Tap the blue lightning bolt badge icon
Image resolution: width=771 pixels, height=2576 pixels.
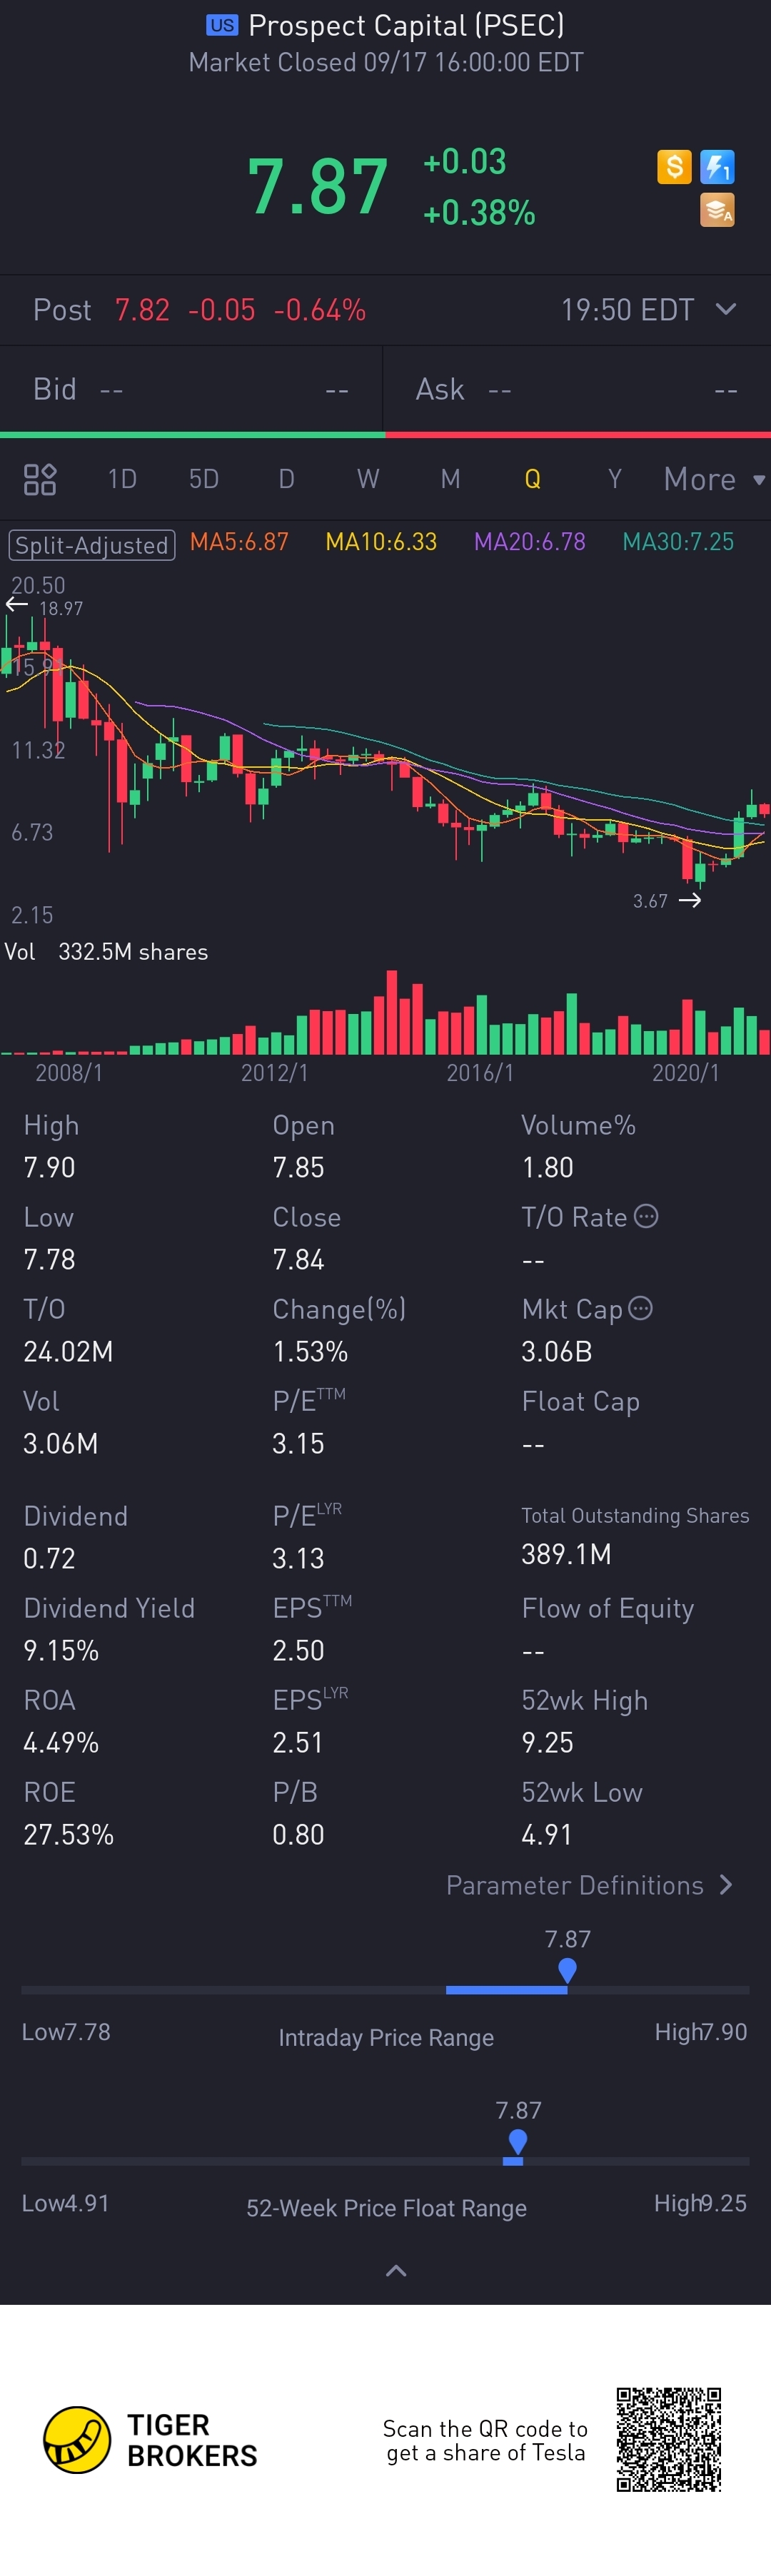point(717,166)
